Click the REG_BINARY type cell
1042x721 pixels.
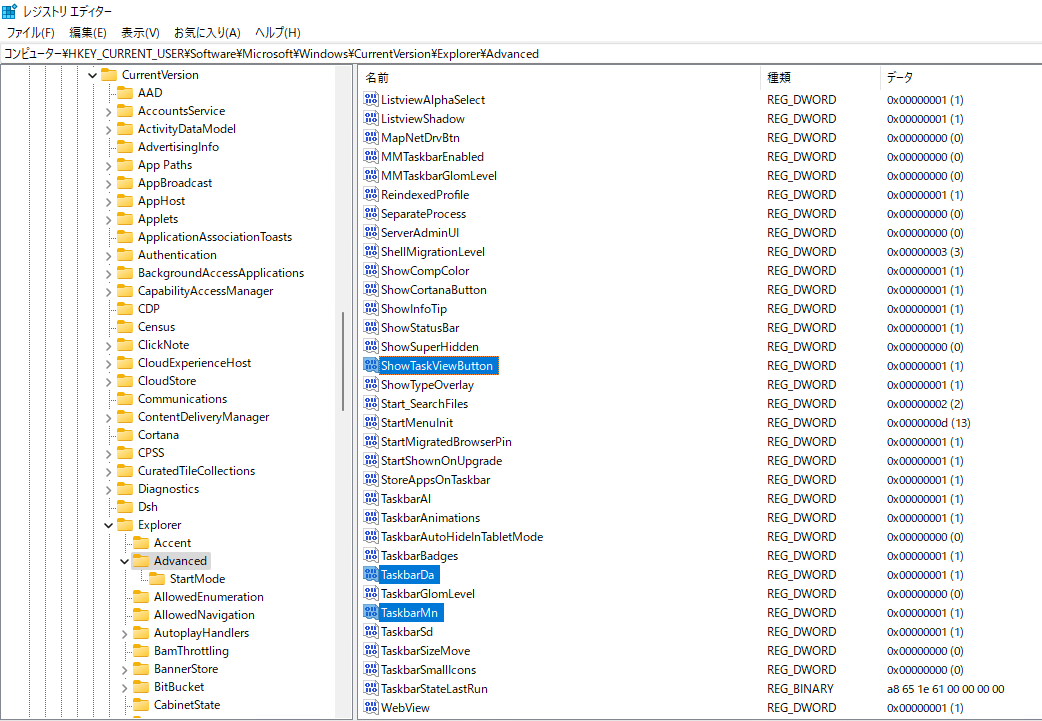pos(800,688)
